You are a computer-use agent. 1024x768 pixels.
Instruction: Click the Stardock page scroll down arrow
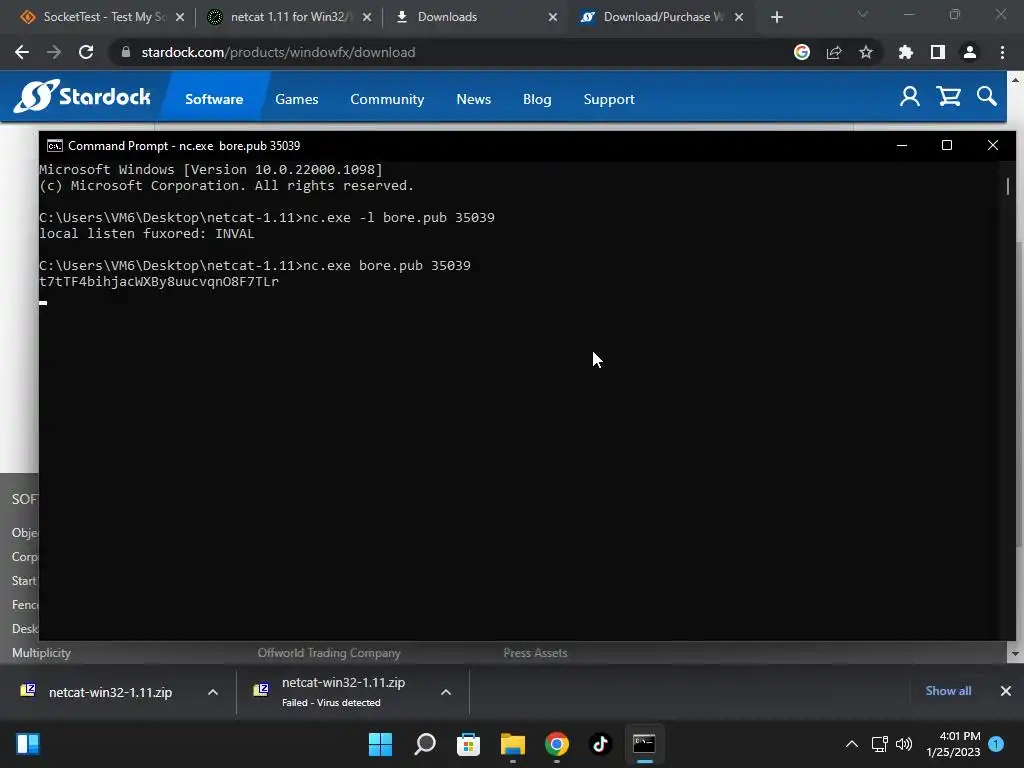coord(1015,654)
